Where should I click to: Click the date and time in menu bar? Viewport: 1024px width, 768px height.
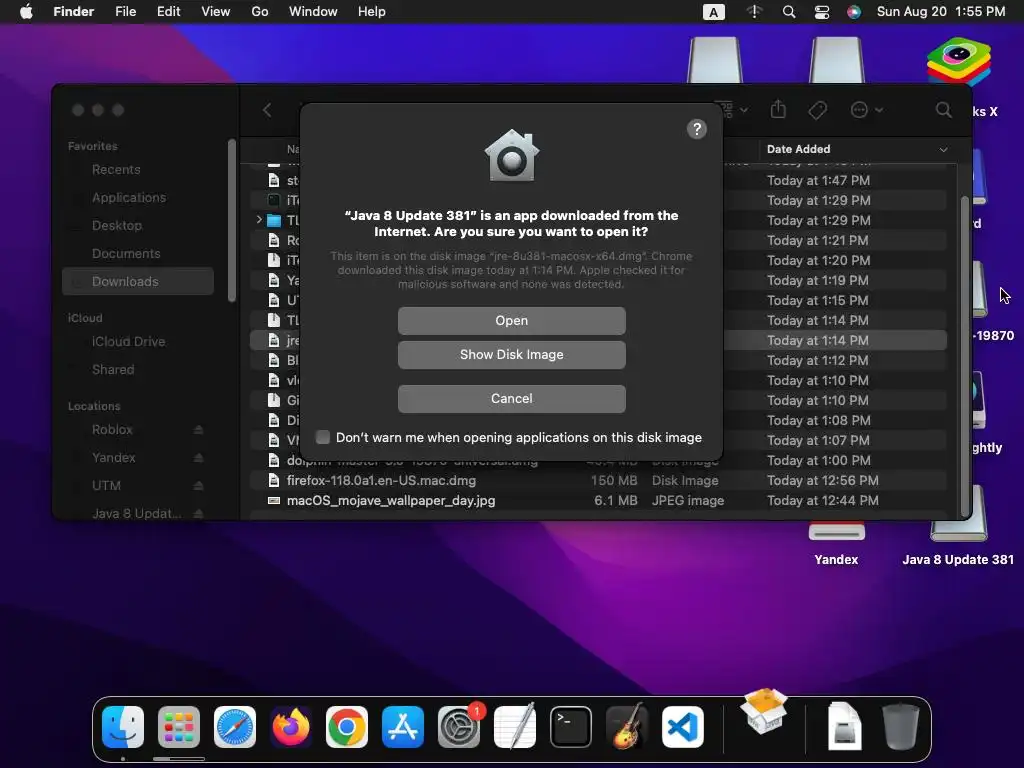click(941, 12)
